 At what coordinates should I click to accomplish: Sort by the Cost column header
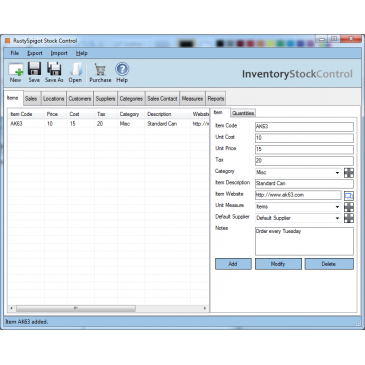(x=81, y=114)
